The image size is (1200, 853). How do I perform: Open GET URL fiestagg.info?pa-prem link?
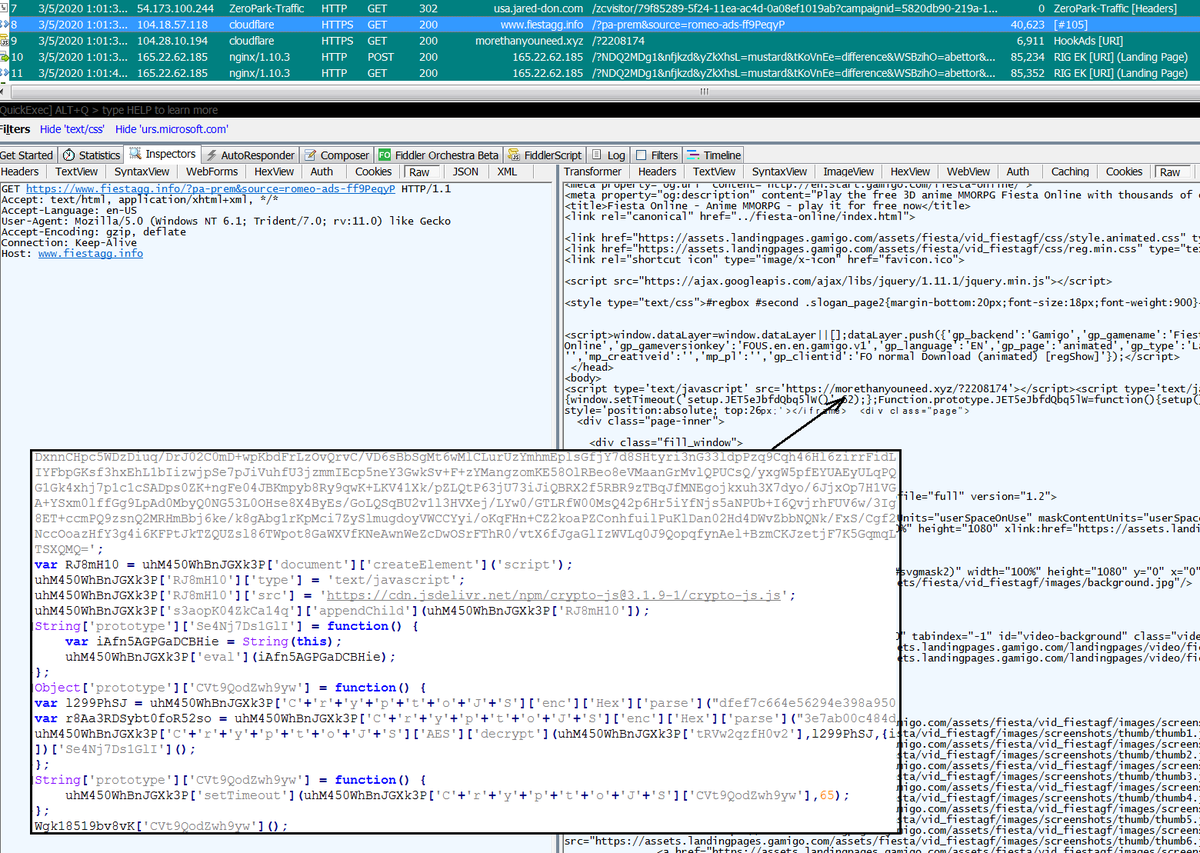(x=210, y=188)
